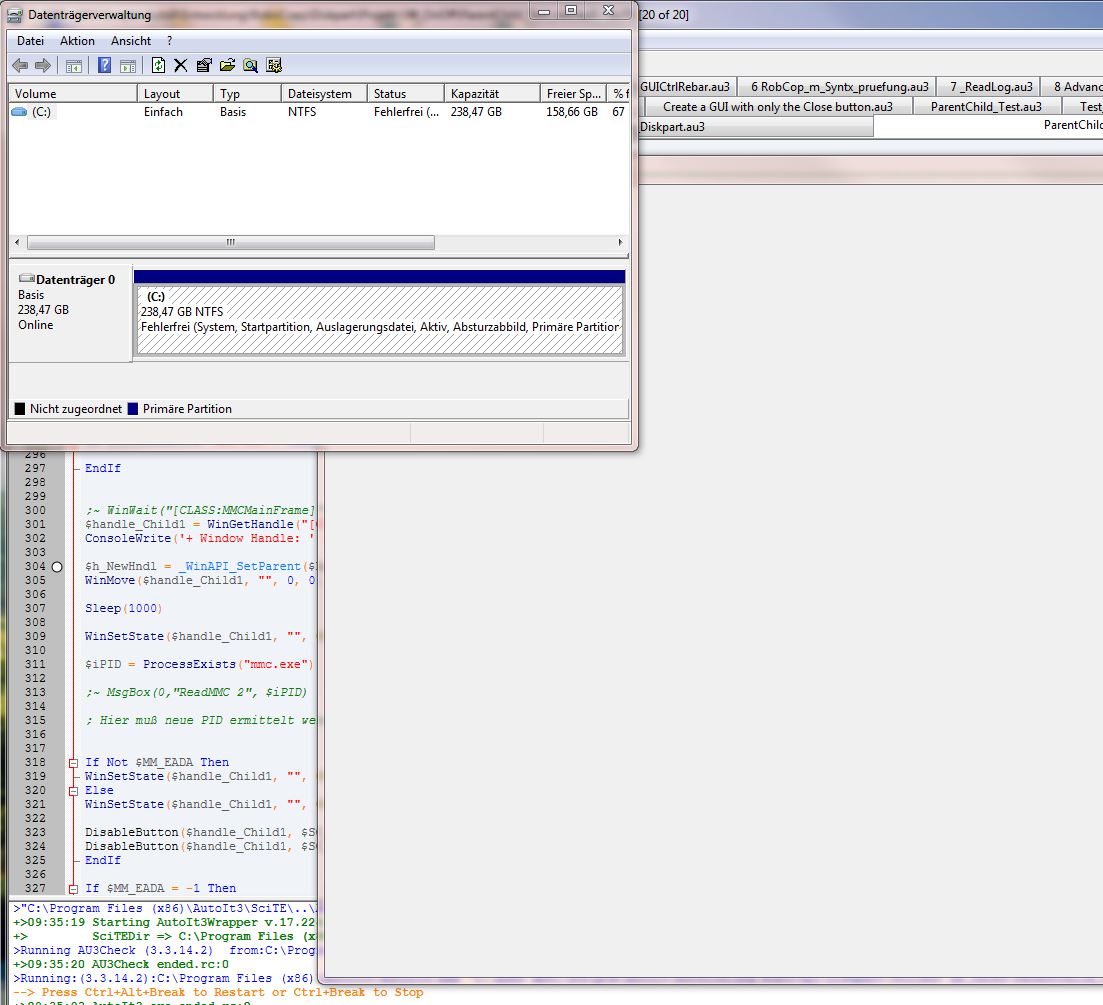Click the magnifier search toolbar icon
The height and width of the screenshot is (1005, 1103).
pos(250,66)
